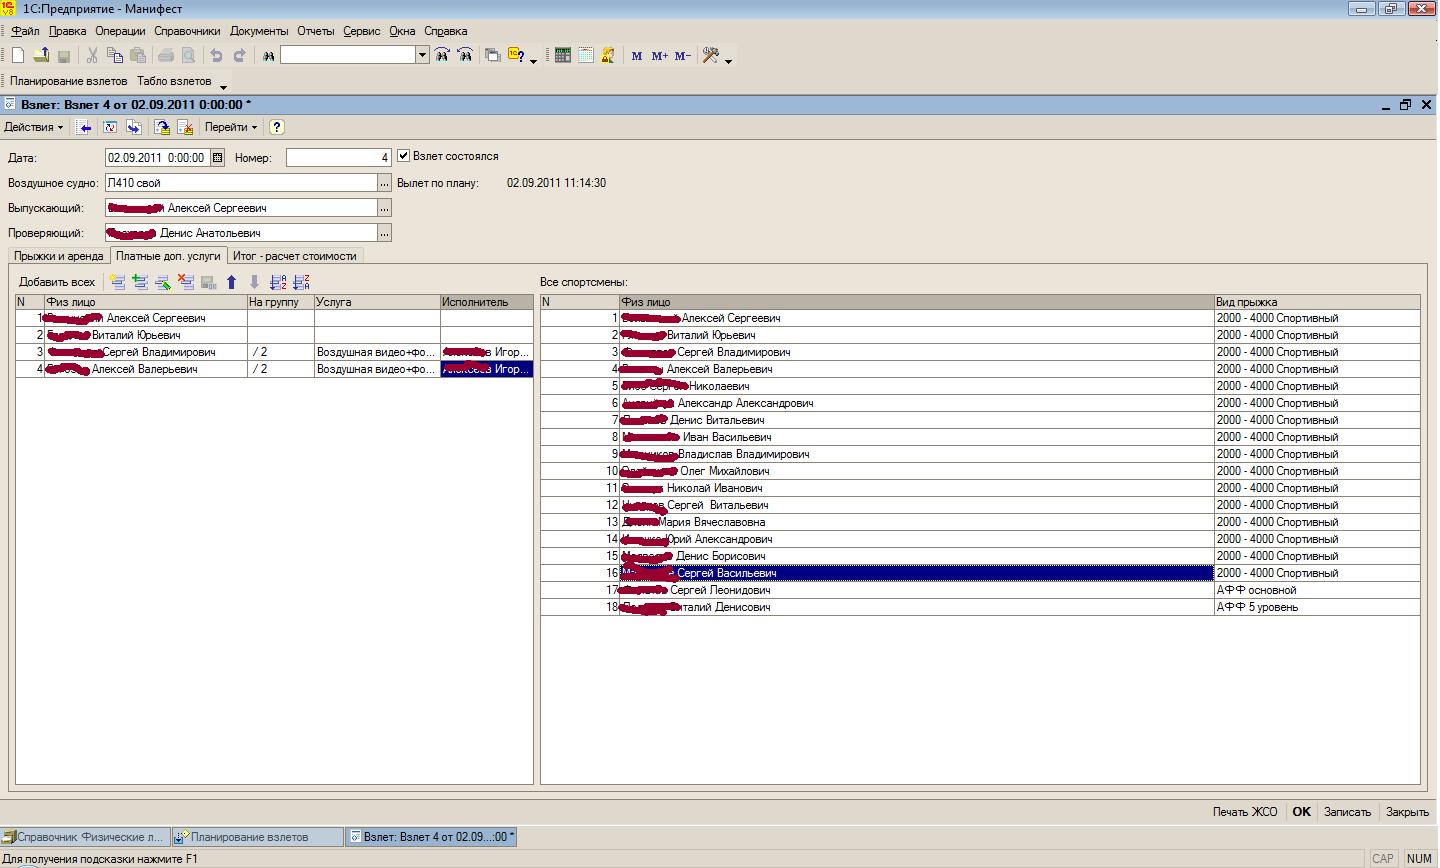Expand the search combo box dropdown arrow
1440x868 pixels.
pyautogui.click(x=422, y=56)
